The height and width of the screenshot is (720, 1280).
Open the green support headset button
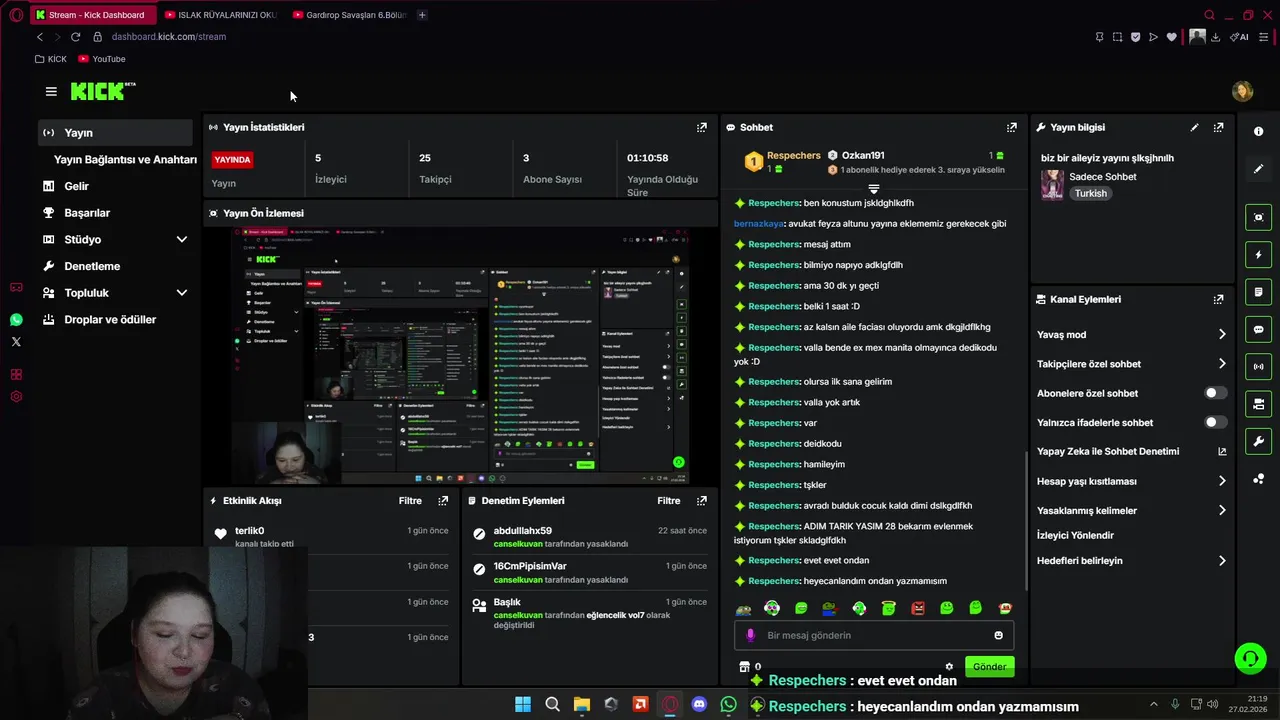pos(1249,658)
